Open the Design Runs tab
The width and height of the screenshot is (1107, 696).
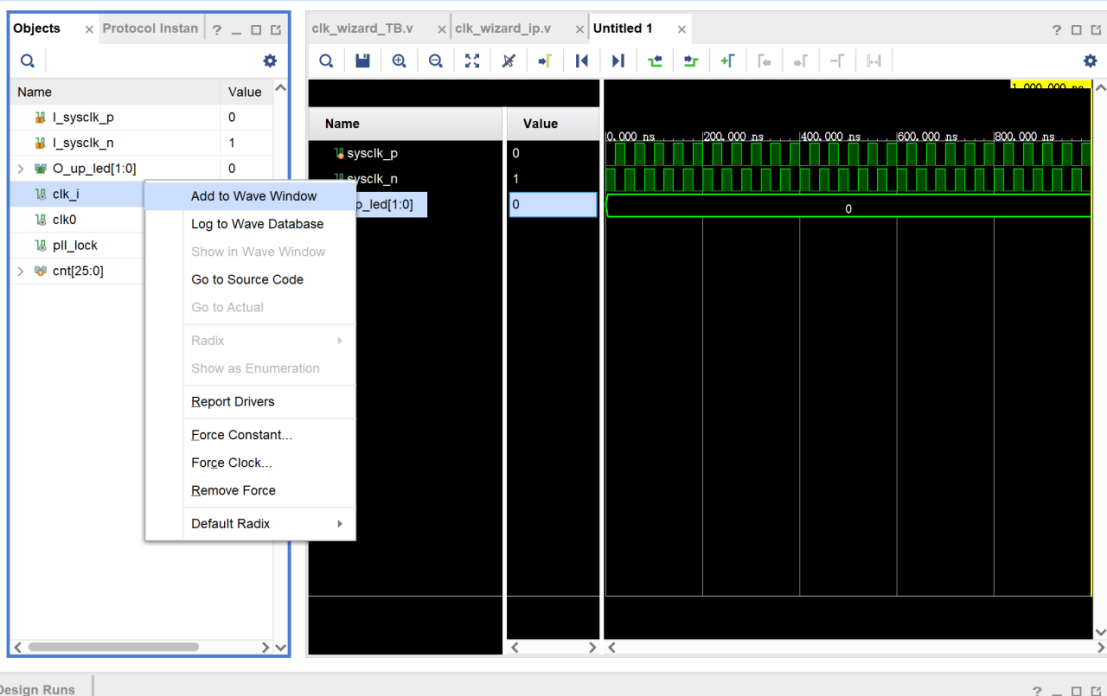[39, 689]
